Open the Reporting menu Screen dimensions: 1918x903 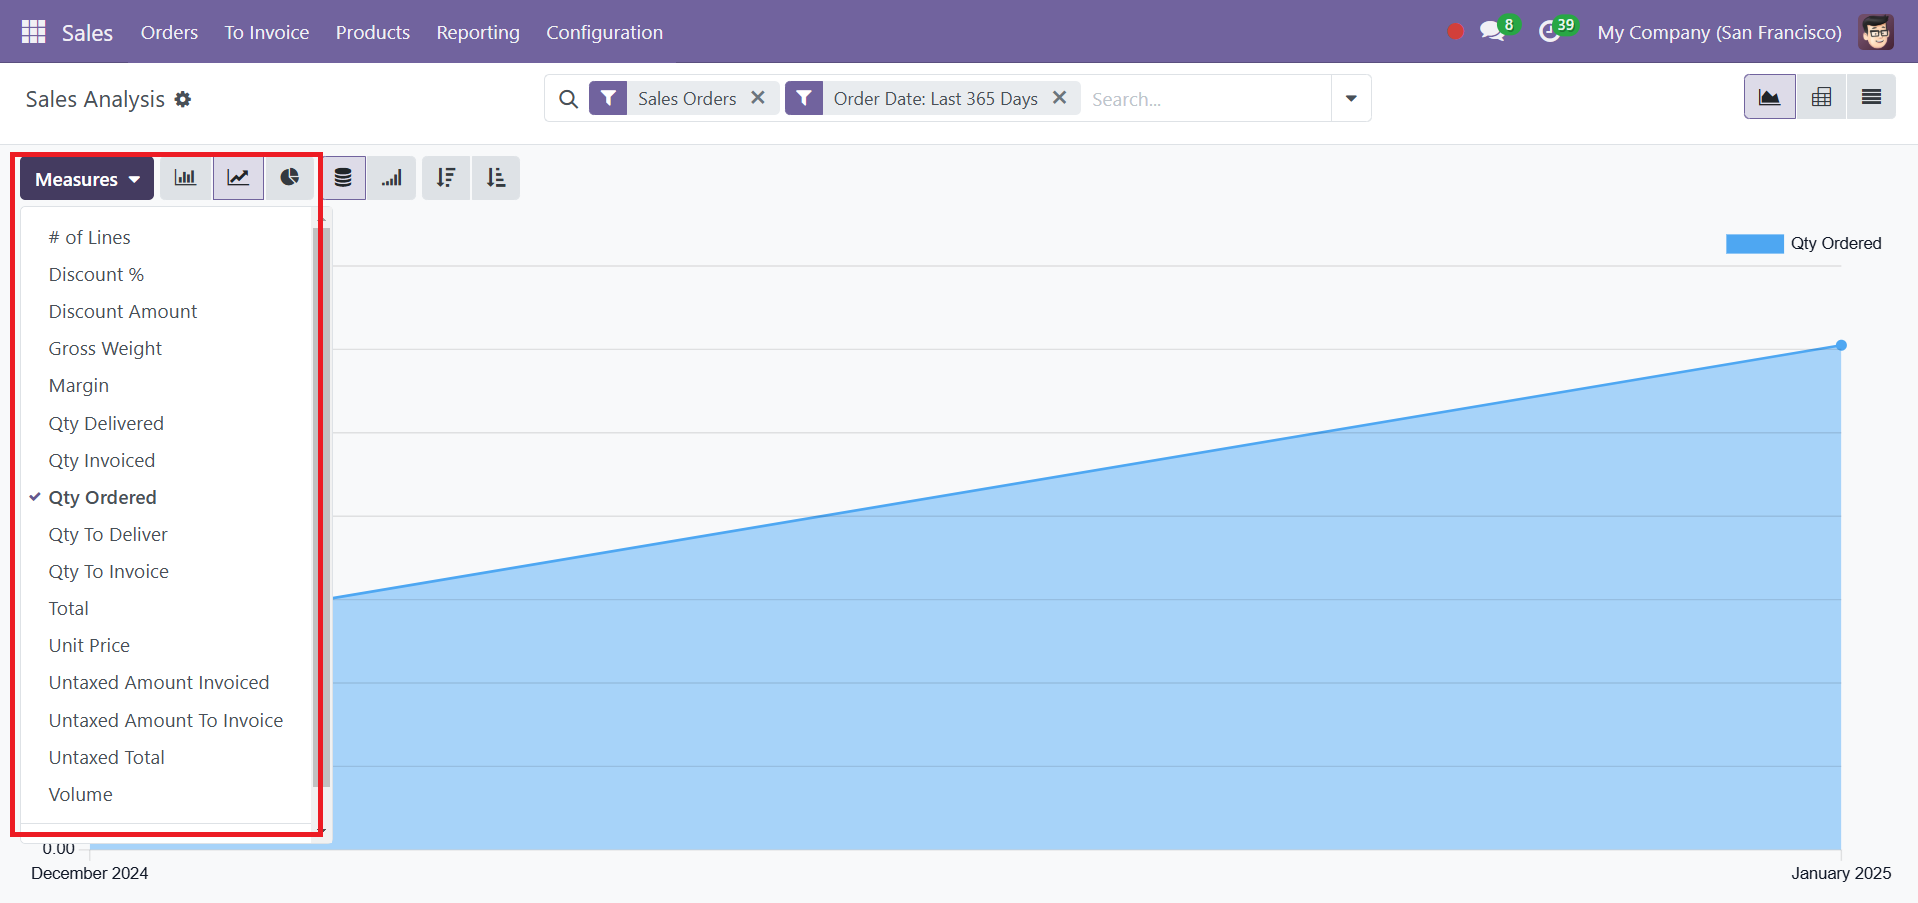tap(478, 32)
